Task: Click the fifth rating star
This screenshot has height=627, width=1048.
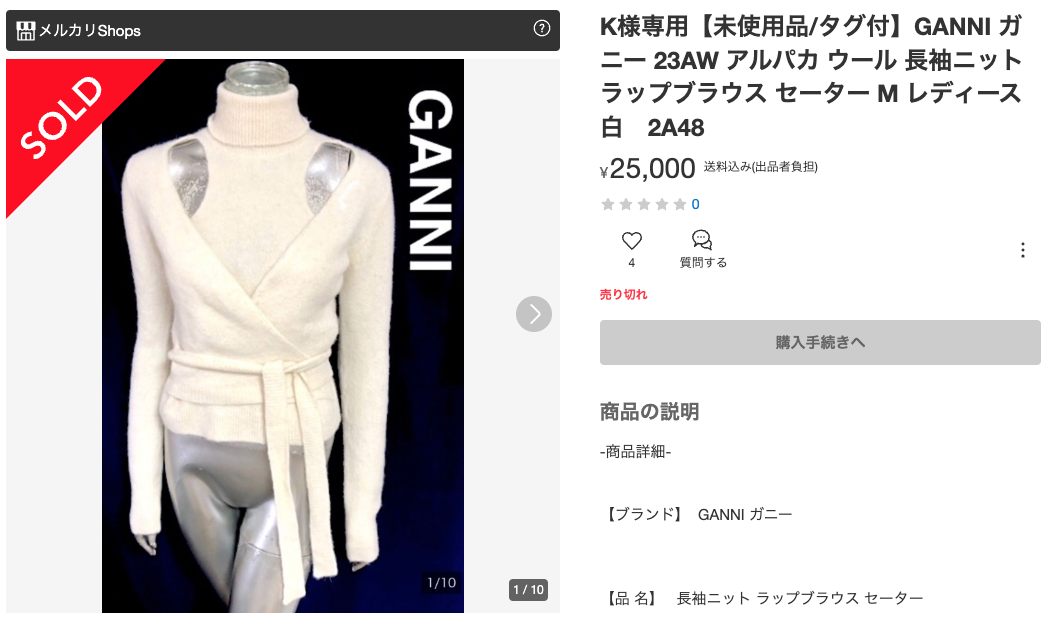Action: pos(680,205)
